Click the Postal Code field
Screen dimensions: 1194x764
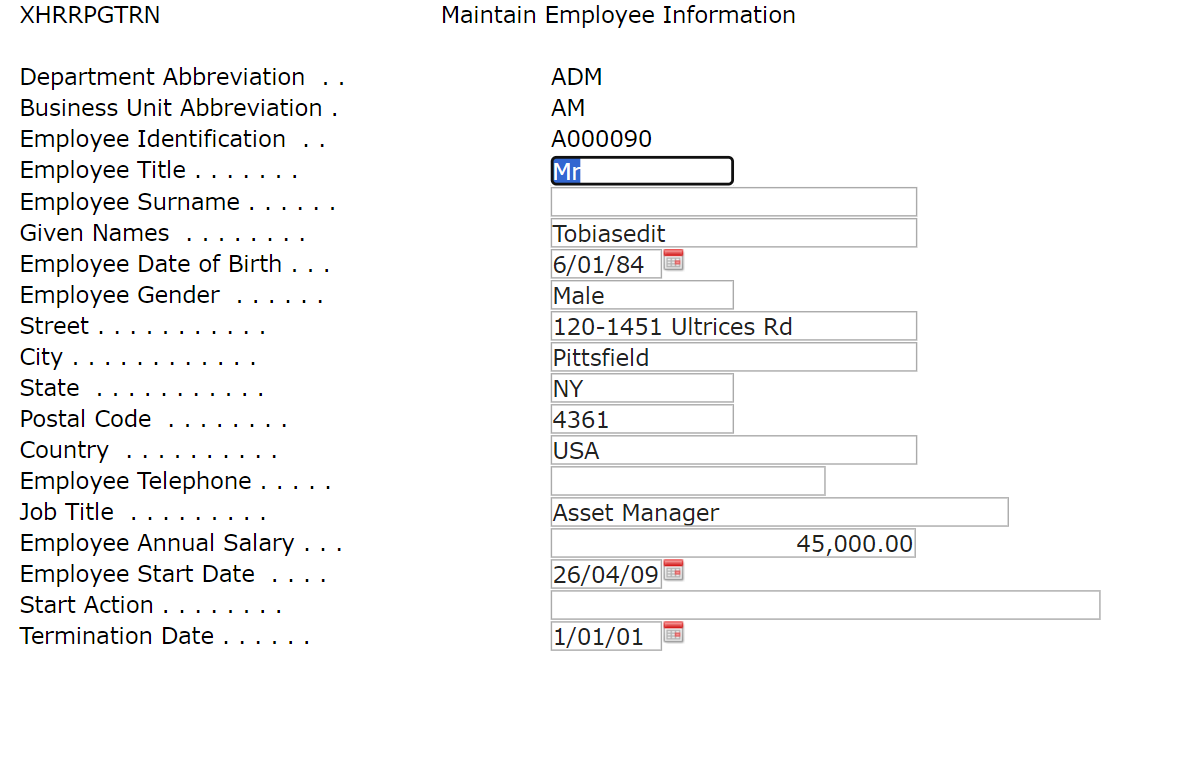point(641,419)
